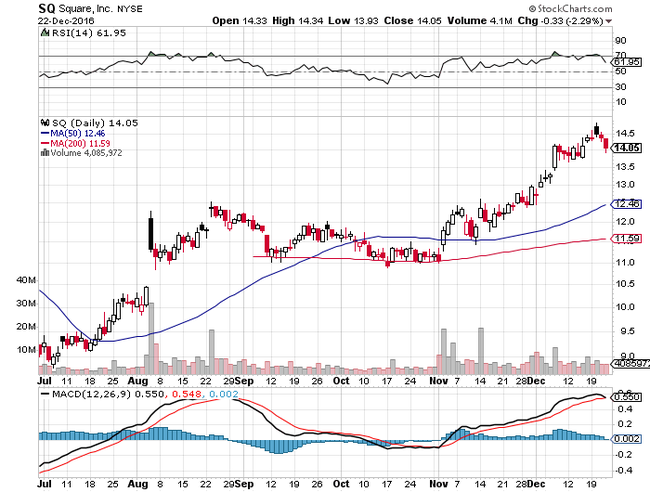Click the 10.0 price axis label
Screen dimensions: 650x492
(625, 307)
